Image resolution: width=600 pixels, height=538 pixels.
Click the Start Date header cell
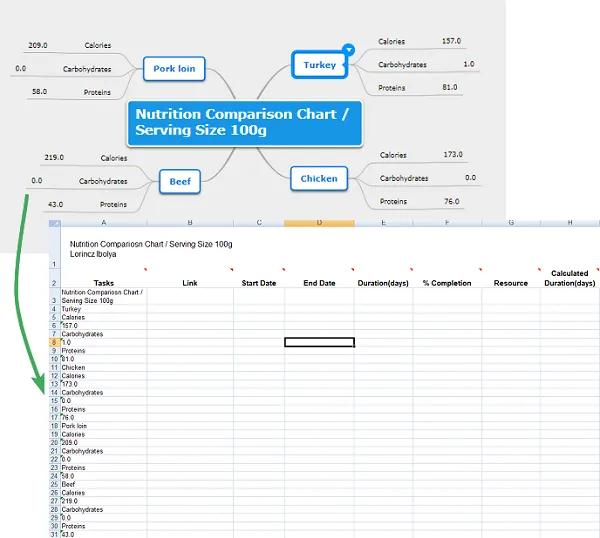pyautogui.click(x=259, y=283)
